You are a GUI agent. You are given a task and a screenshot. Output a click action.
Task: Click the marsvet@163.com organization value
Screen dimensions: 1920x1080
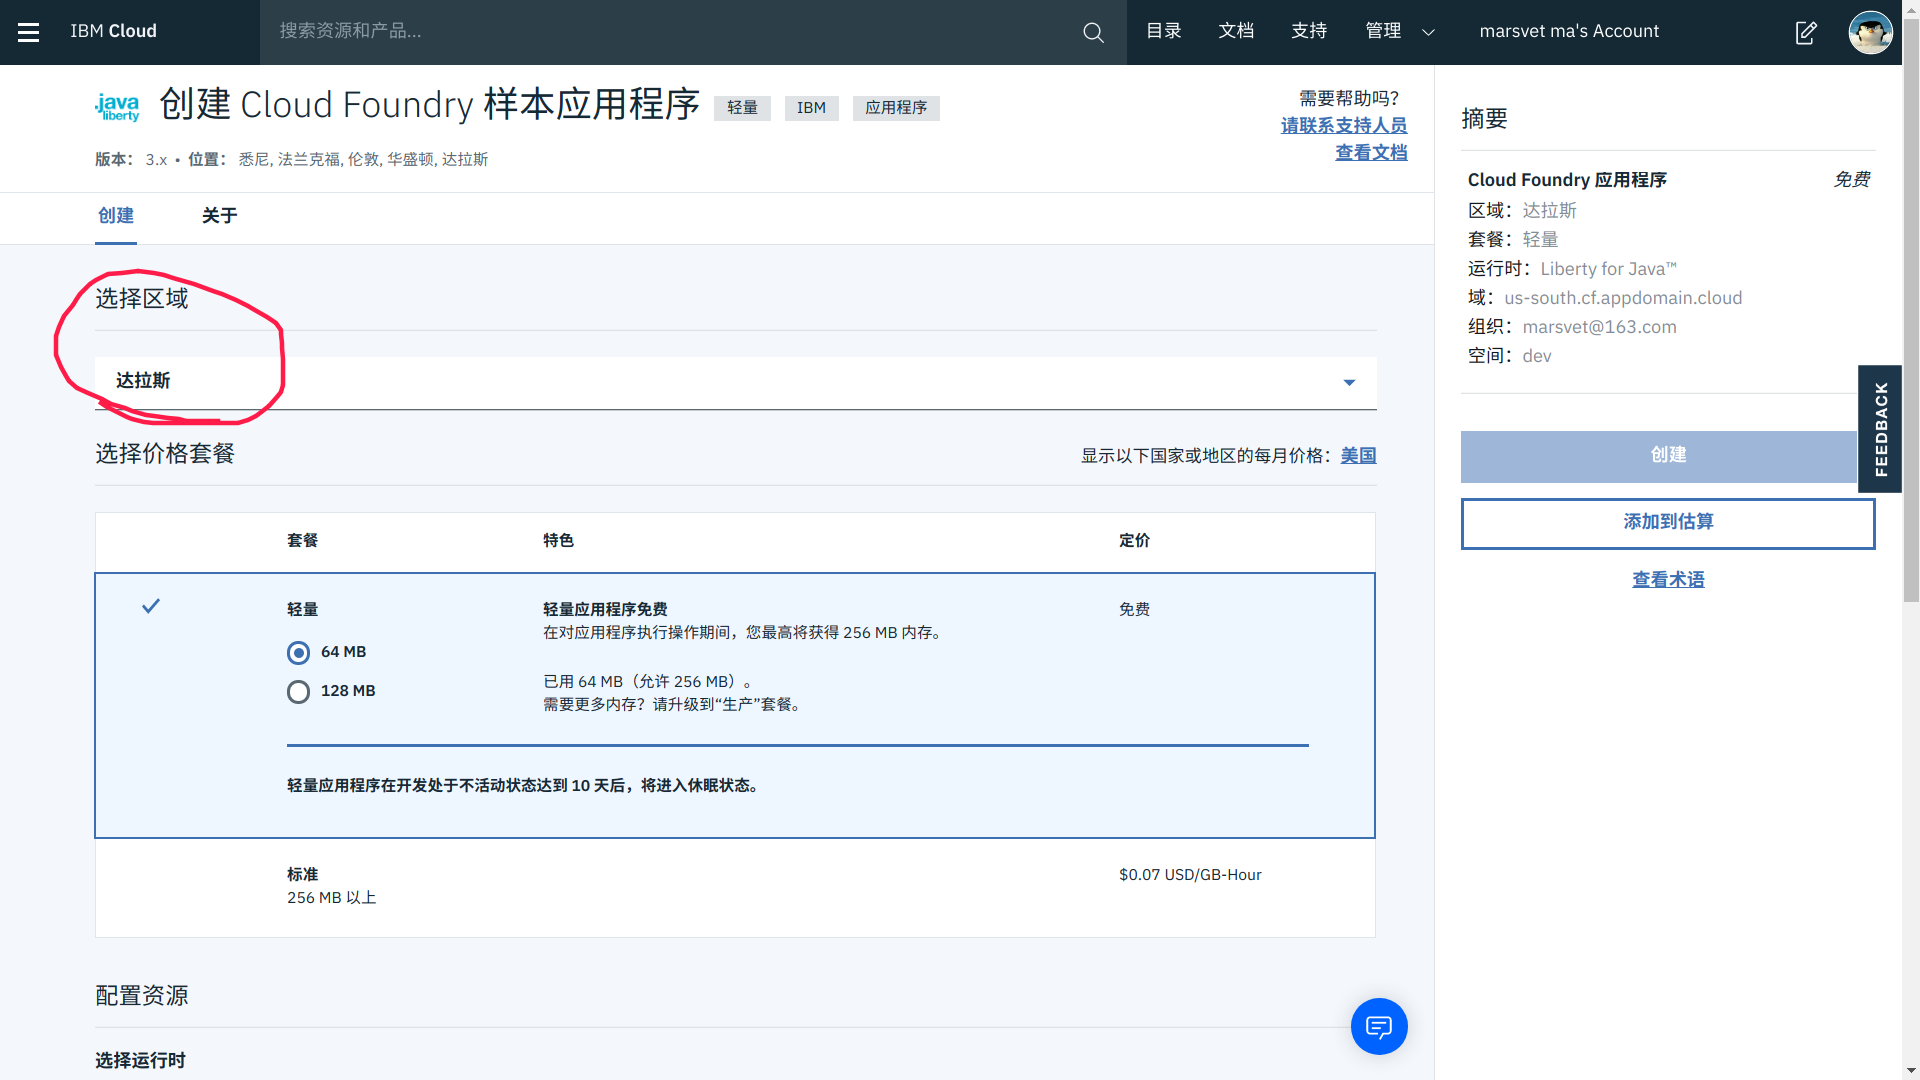pyautogui.click(x=1599, y=327)
